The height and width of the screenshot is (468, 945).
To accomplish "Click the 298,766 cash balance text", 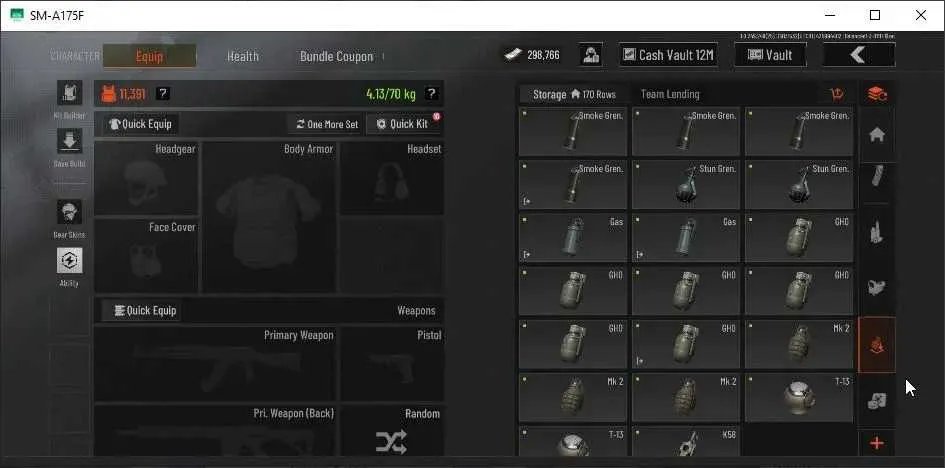I will pos(543,55).
